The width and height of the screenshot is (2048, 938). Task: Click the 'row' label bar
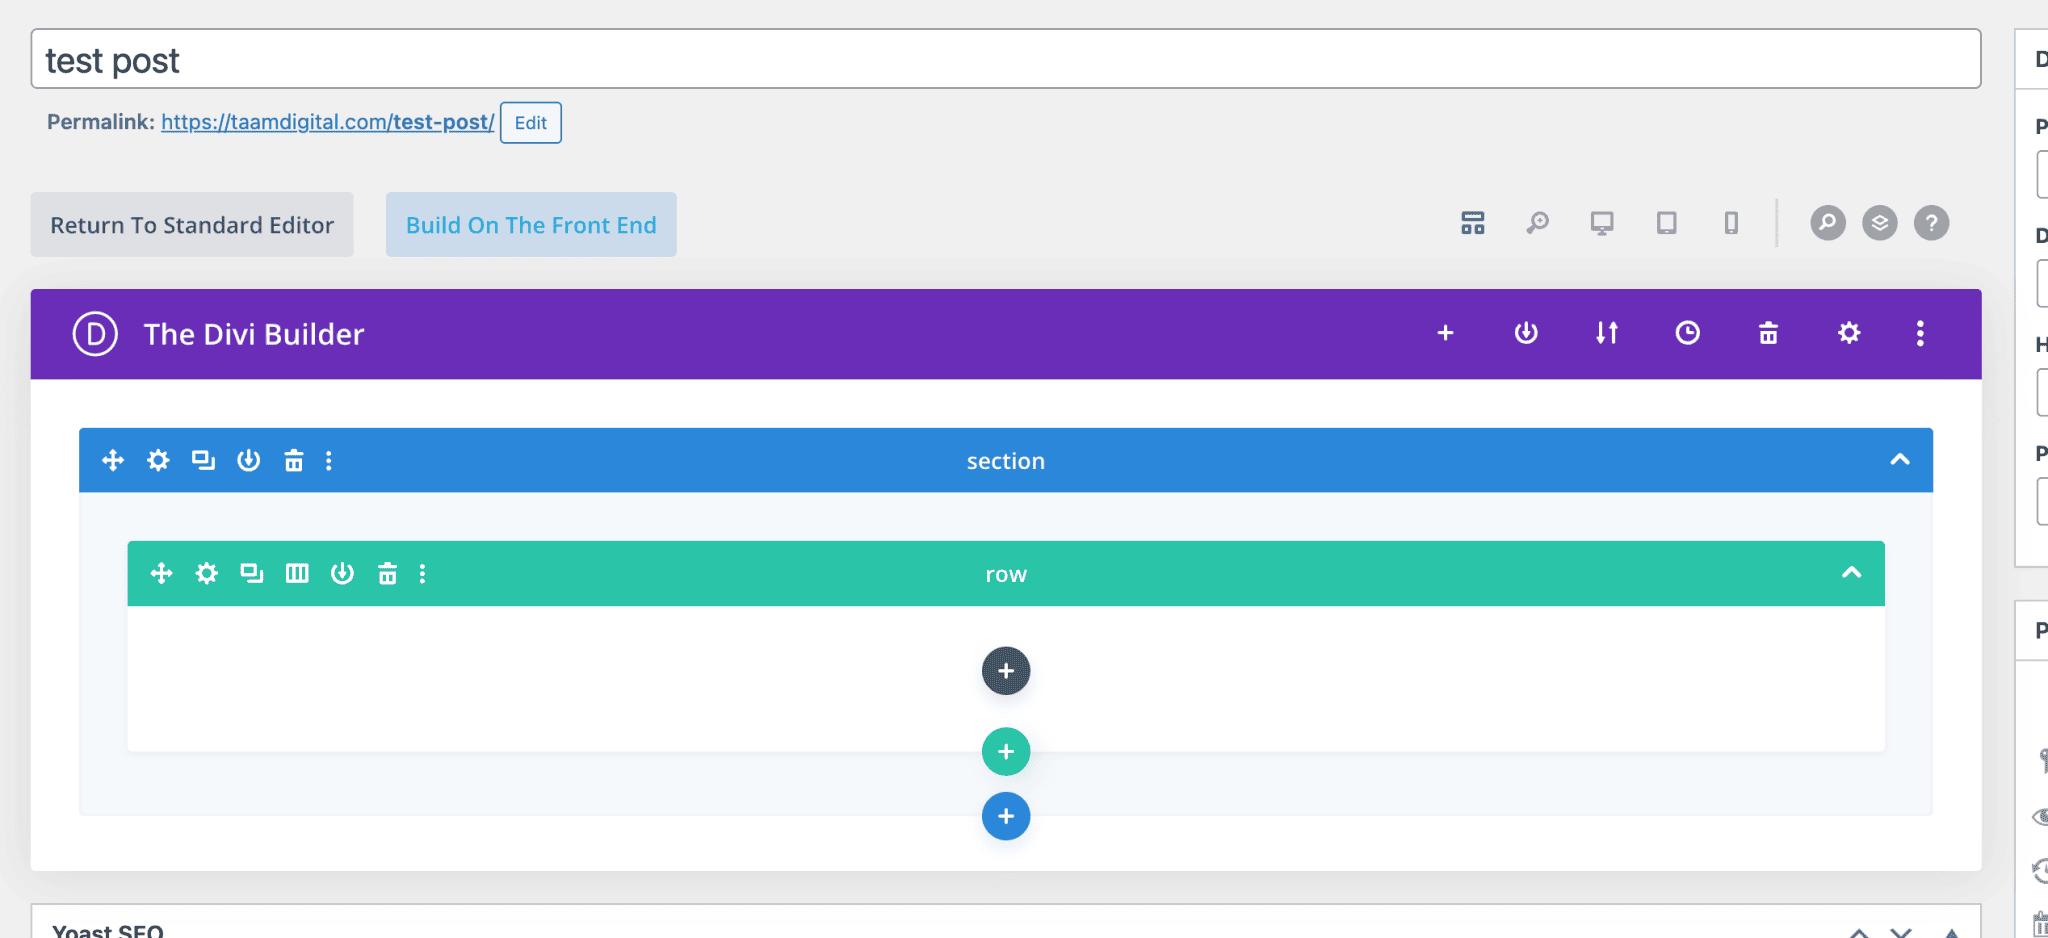1006,573
